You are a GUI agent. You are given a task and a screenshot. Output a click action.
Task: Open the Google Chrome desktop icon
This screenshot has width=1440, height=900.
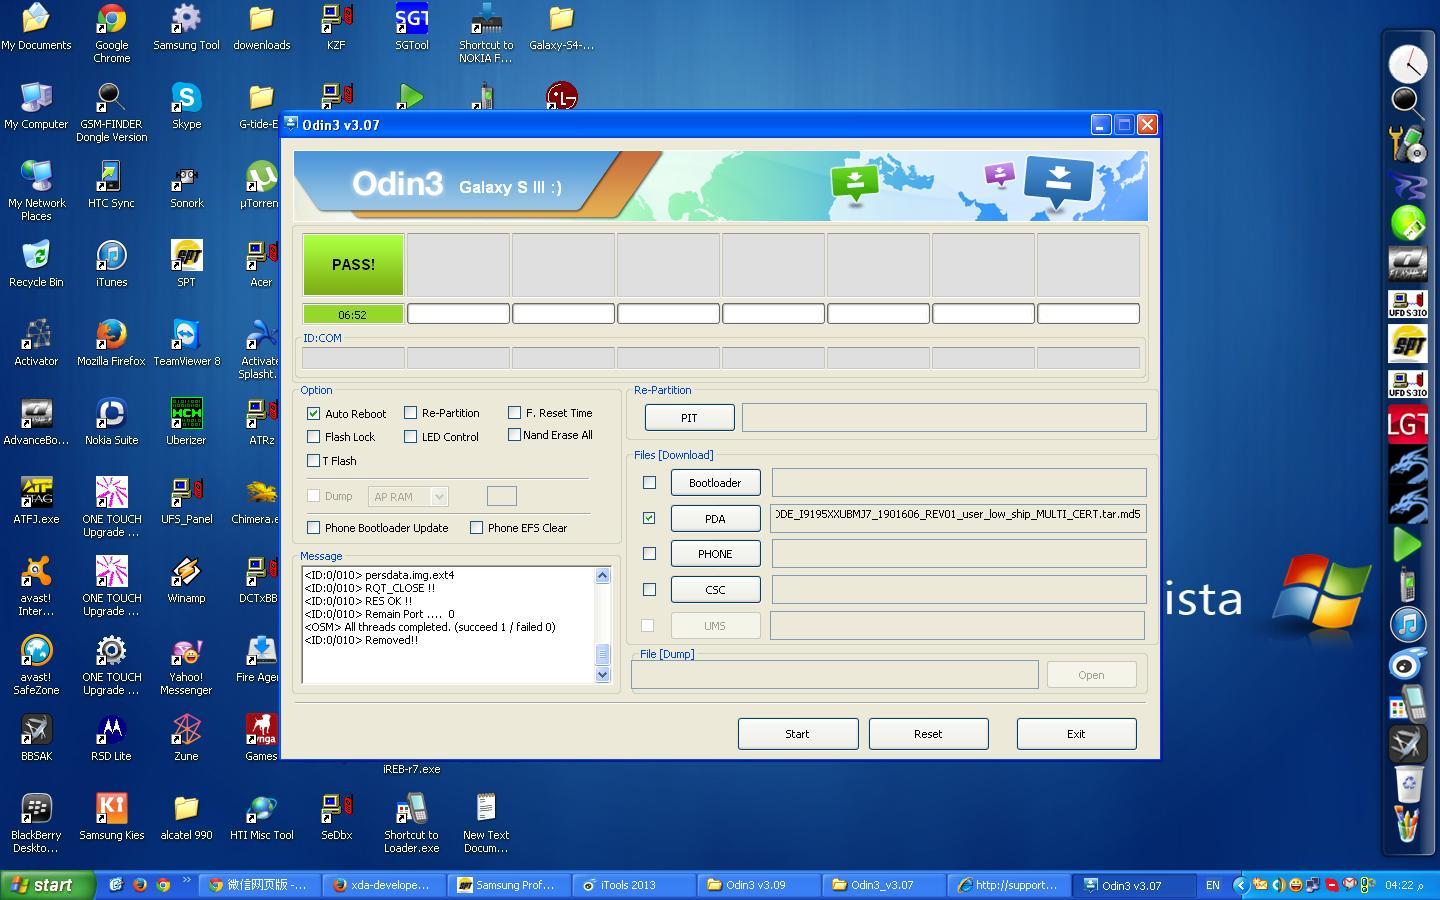click(111, 33)
